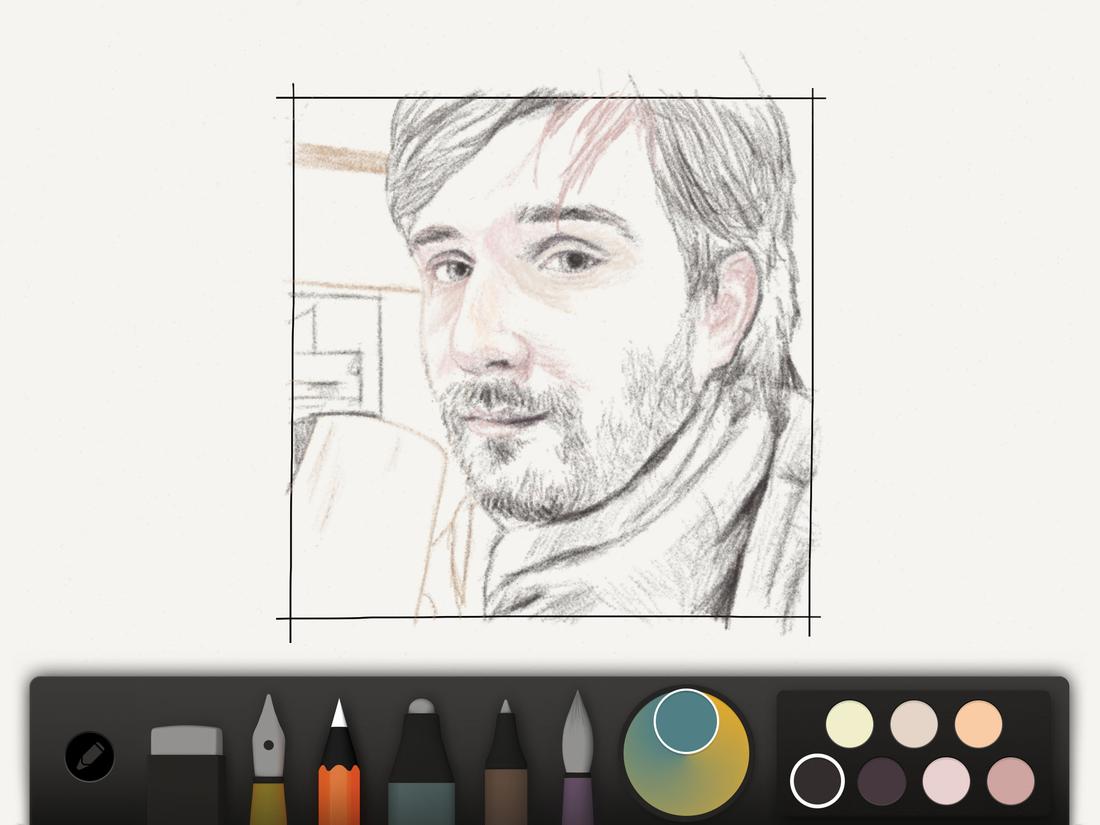
Task: Tap the circular pencil badge icon
Action: coord(88,756)
